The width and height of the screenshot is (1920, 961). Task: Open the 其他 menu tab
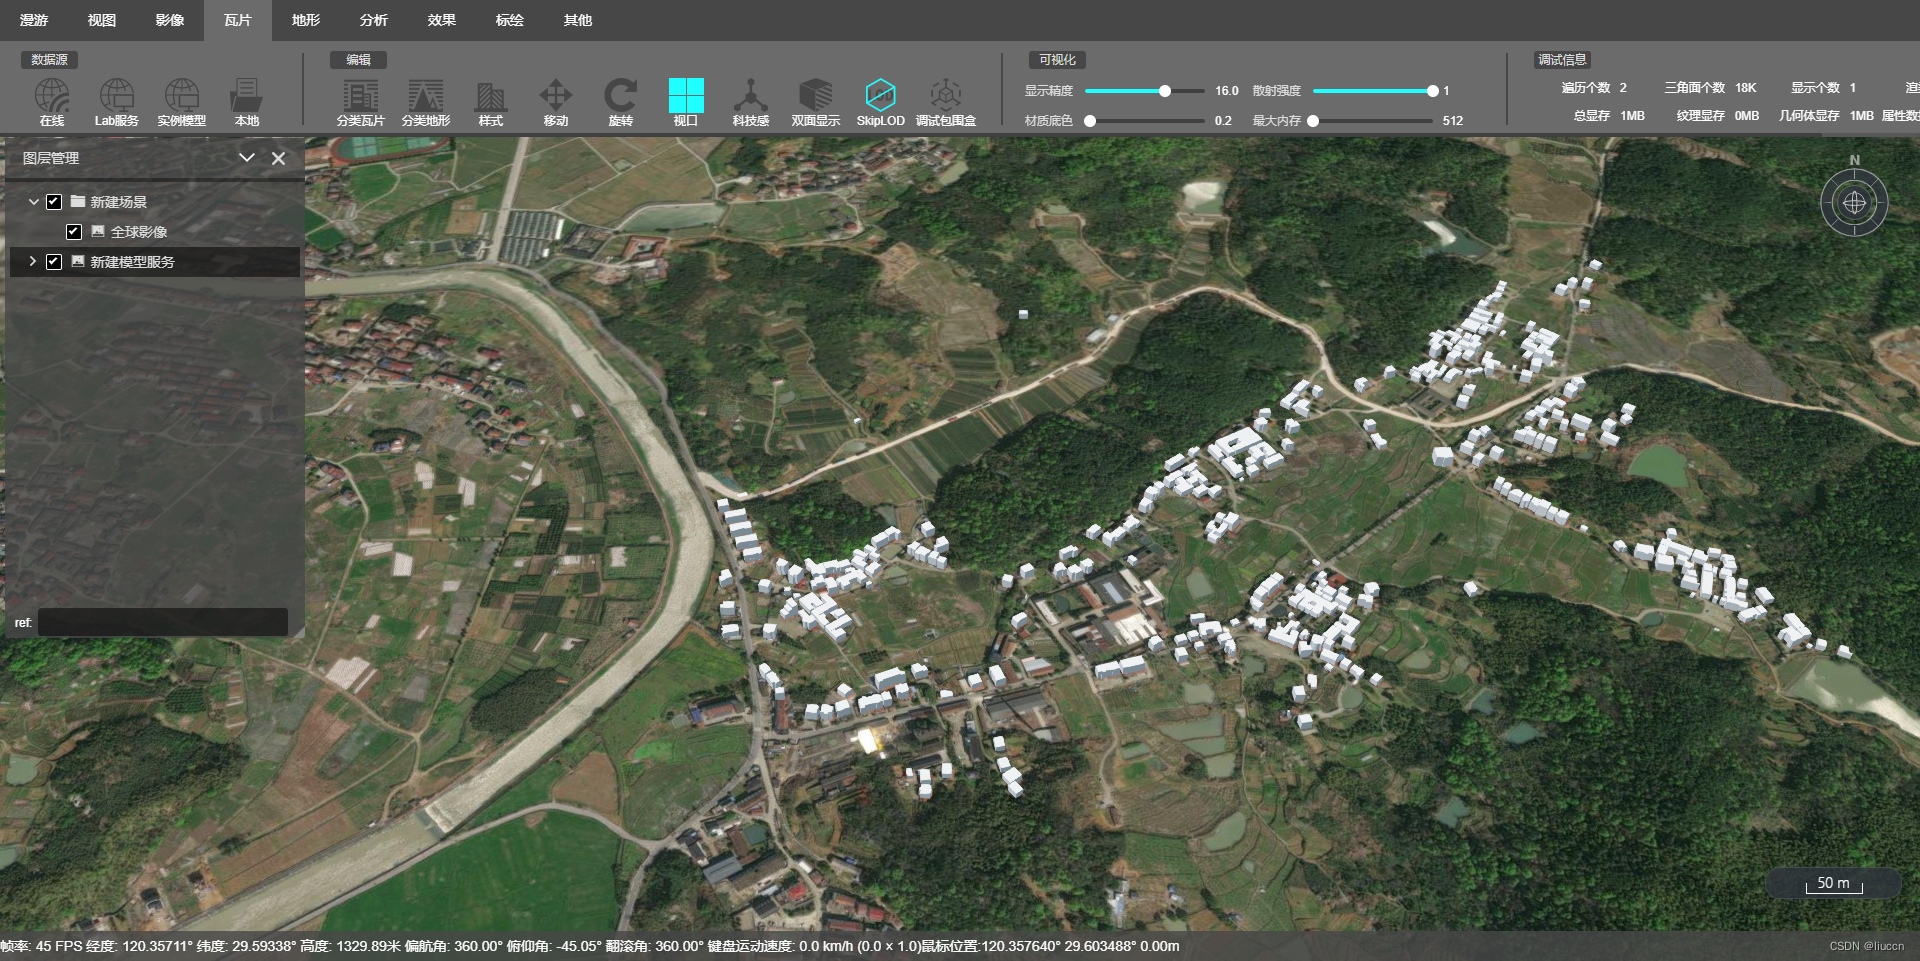point(578,20)
